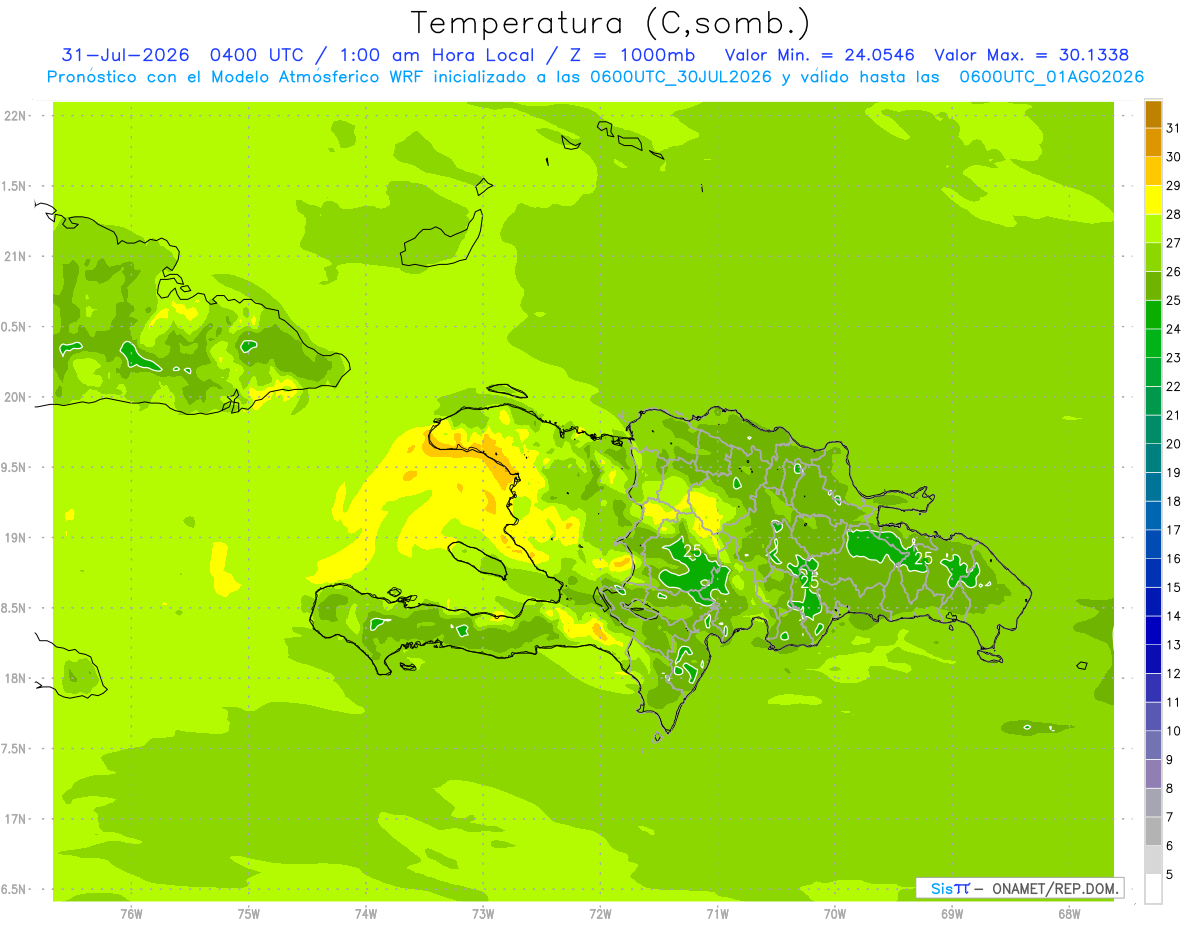1200x927 pixels.
Task: Click the colorbar label "5"
Action: [x=1171, y=875]
